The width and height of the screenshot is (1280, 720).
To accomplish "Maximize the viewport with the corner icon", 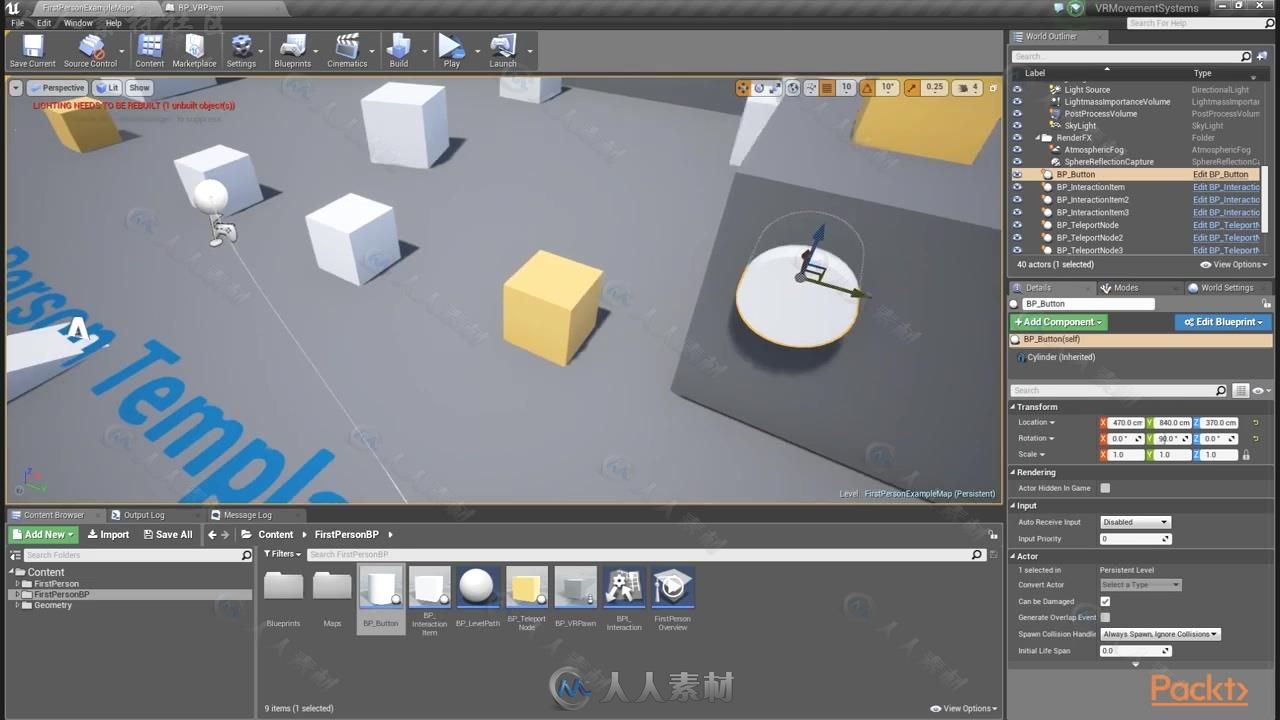I will [992, 88].
